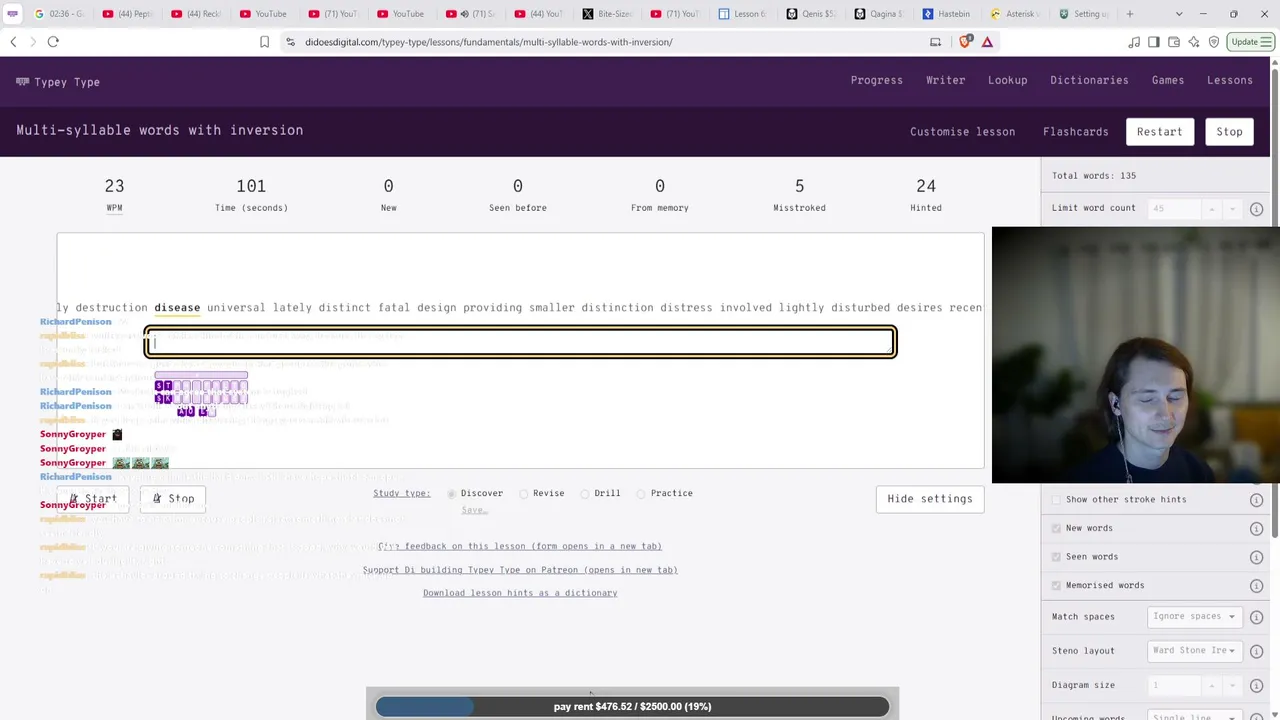Open the Upcoming words dropdown
1280x720 pixels.
pyautogui.click(x=1194, y=716)
